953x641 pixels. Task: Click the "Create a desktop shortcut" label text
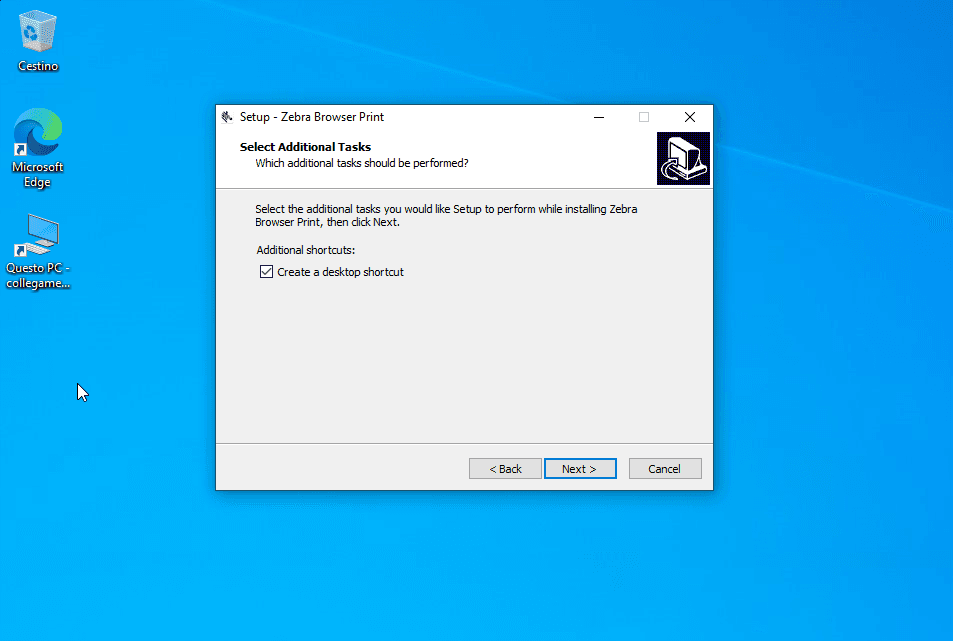340,272
